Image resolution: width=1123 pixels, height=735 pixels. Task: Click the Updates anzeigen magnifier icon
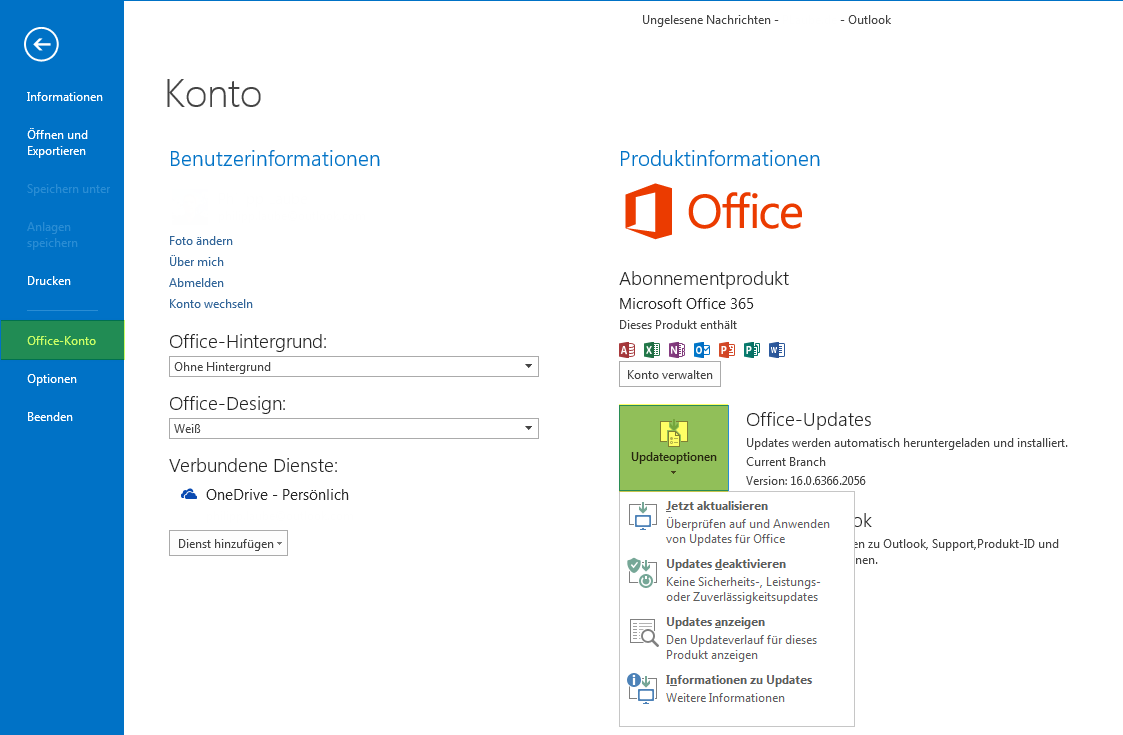[643, 632]
